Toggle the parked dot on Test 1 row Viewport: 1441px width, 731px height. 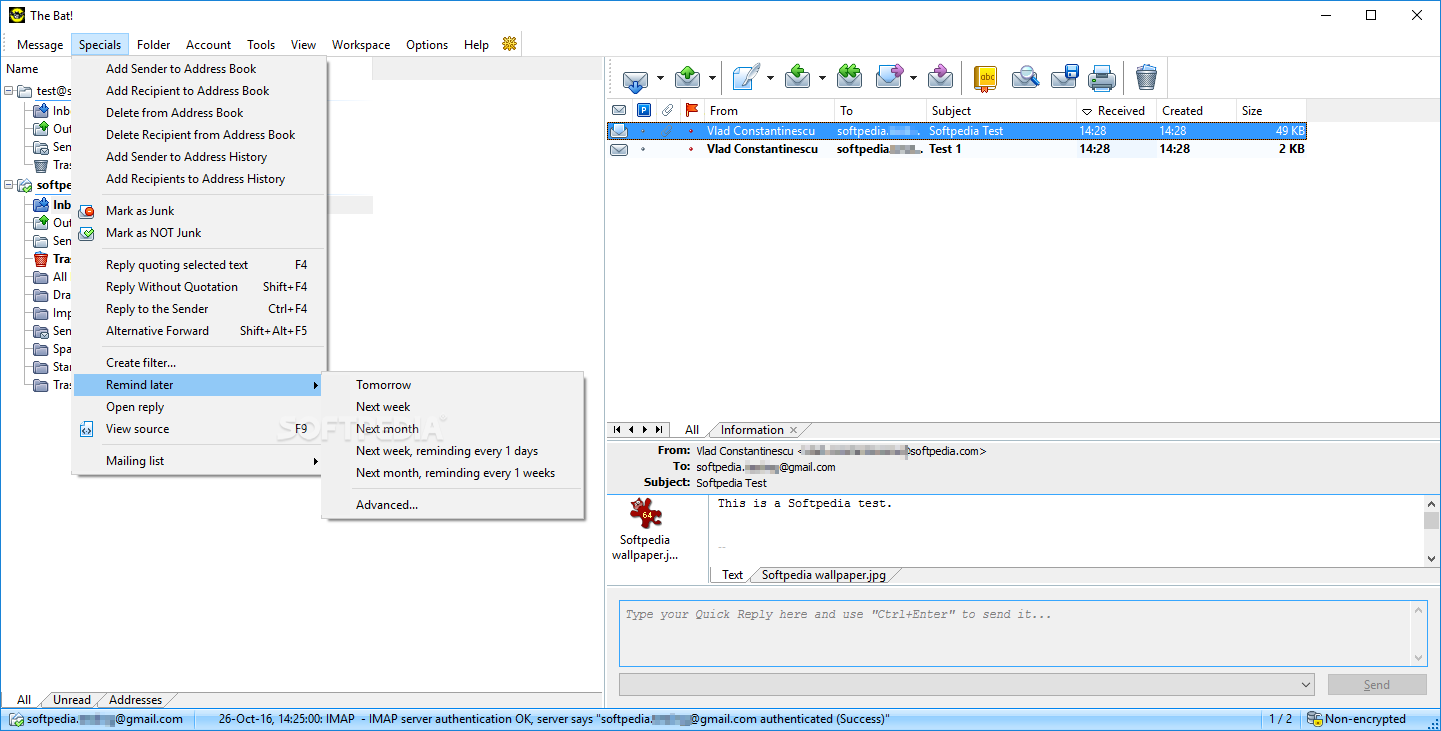[643, 149]
